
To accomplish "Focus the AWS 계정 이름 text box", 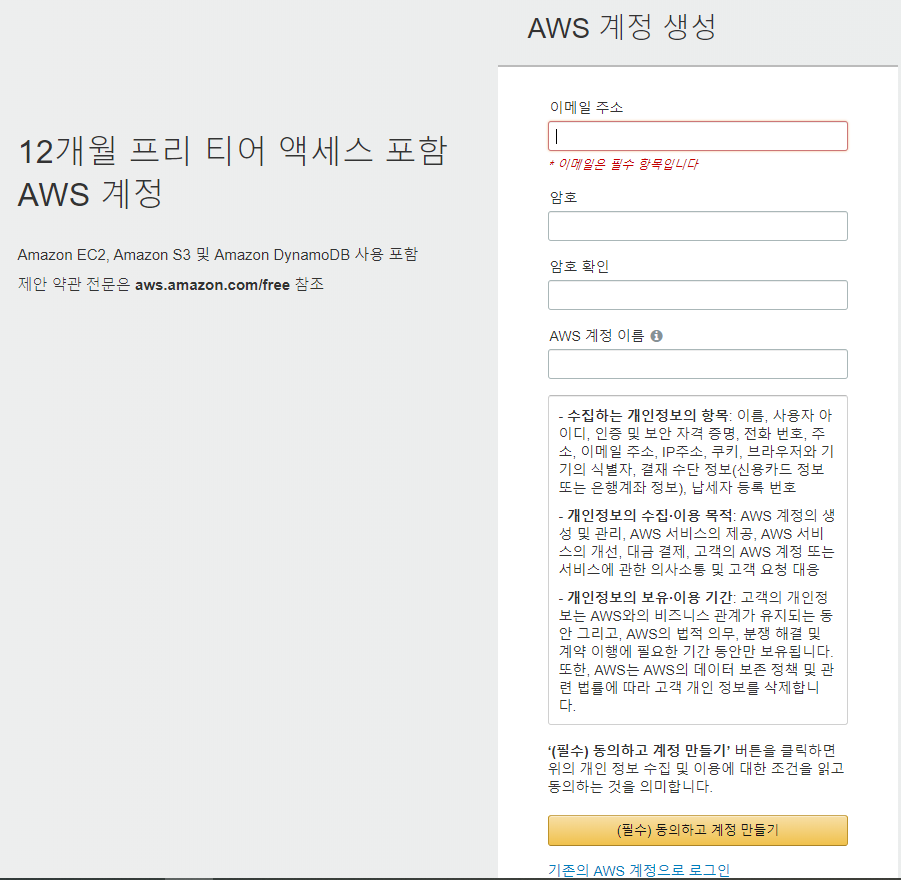I will click(x=697, y=363).
